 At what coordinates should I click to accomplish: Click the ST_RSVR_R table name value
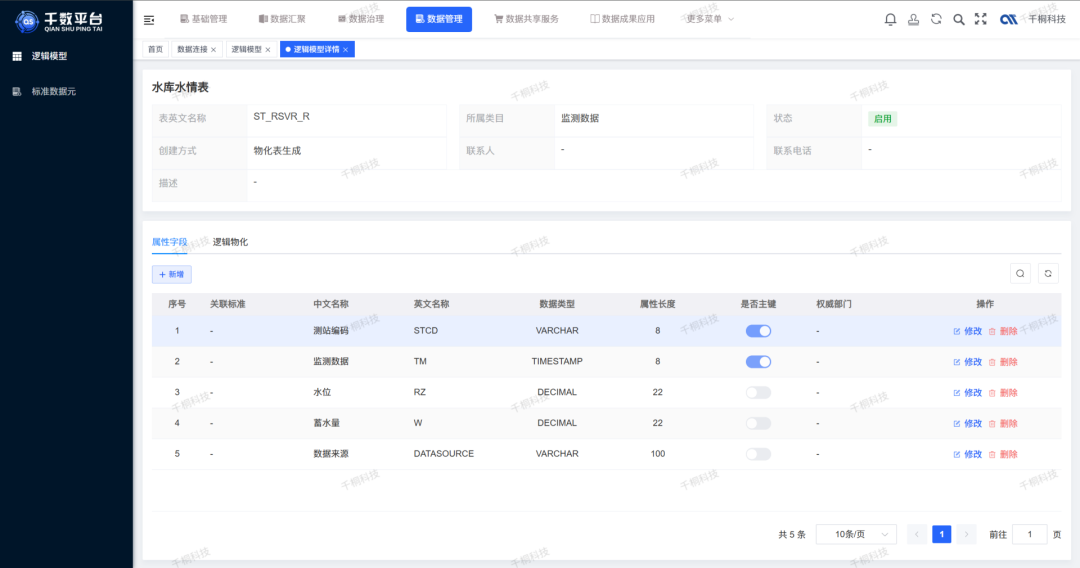[x=282, y=117]
